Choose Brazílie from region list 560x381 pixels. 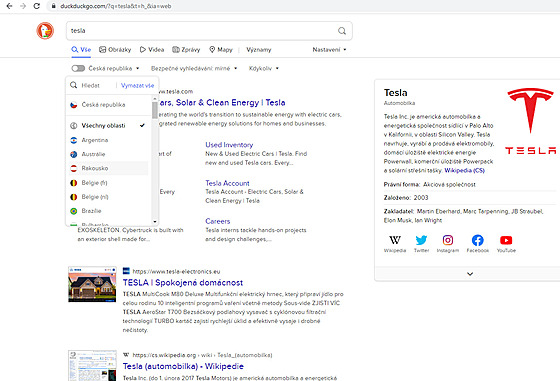(109, 211)
